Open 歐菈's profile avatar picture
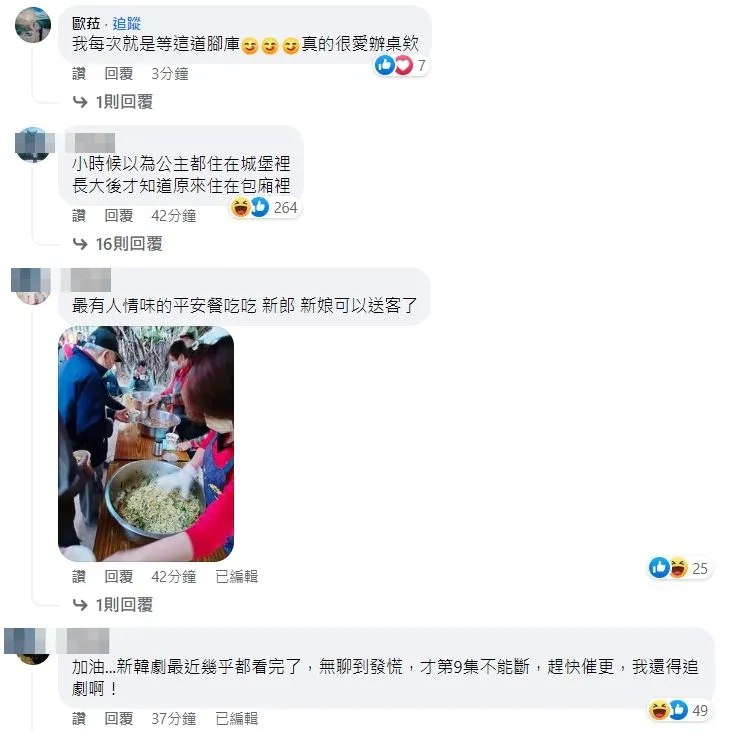This screenshot has width=731, height=731. pyautogui.click(x=33, y=25)
